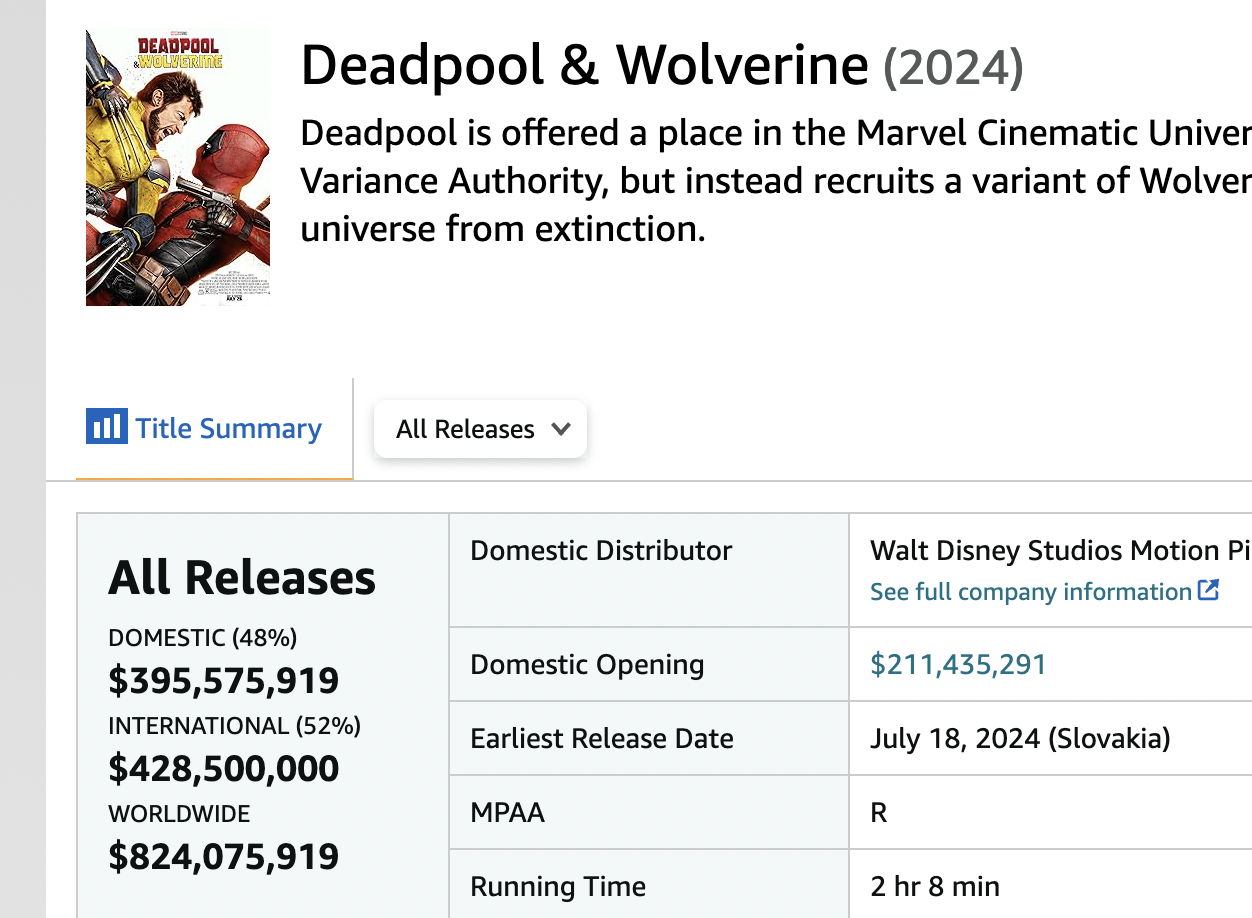
Task: Click the chevron arrow in All Releases dropdown
Action: tap(561, 429)
